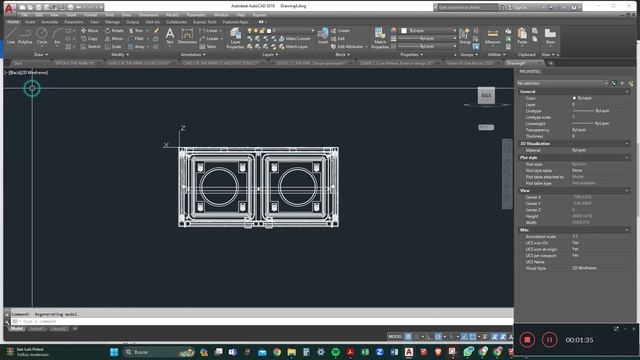This screenshot has height=360, width=640.
Task: Click the Mirror command
Action: (x=114, y=39)
